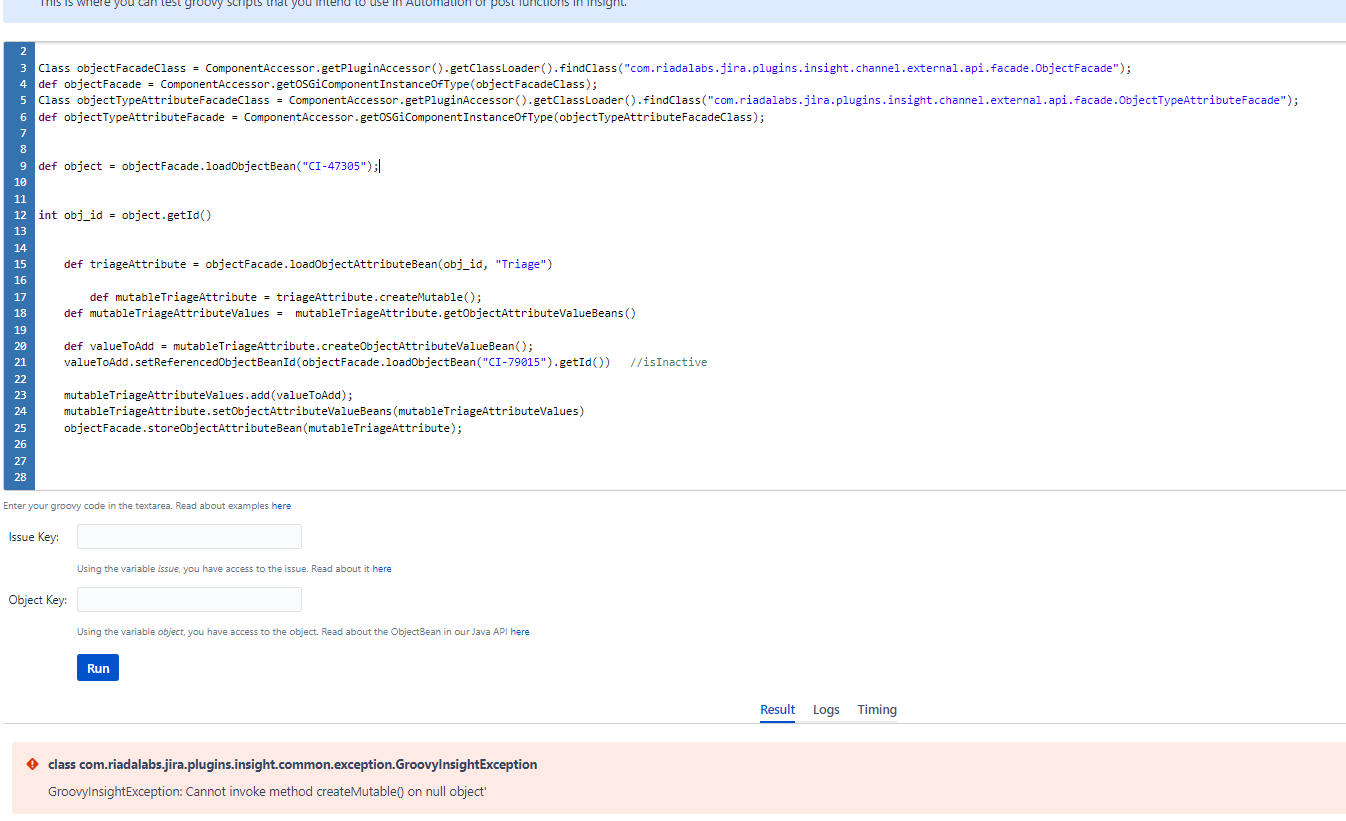Screen dimensions: 1346x821
Task: Open the groovy examples 'here' link
Action: pos(281,506)
